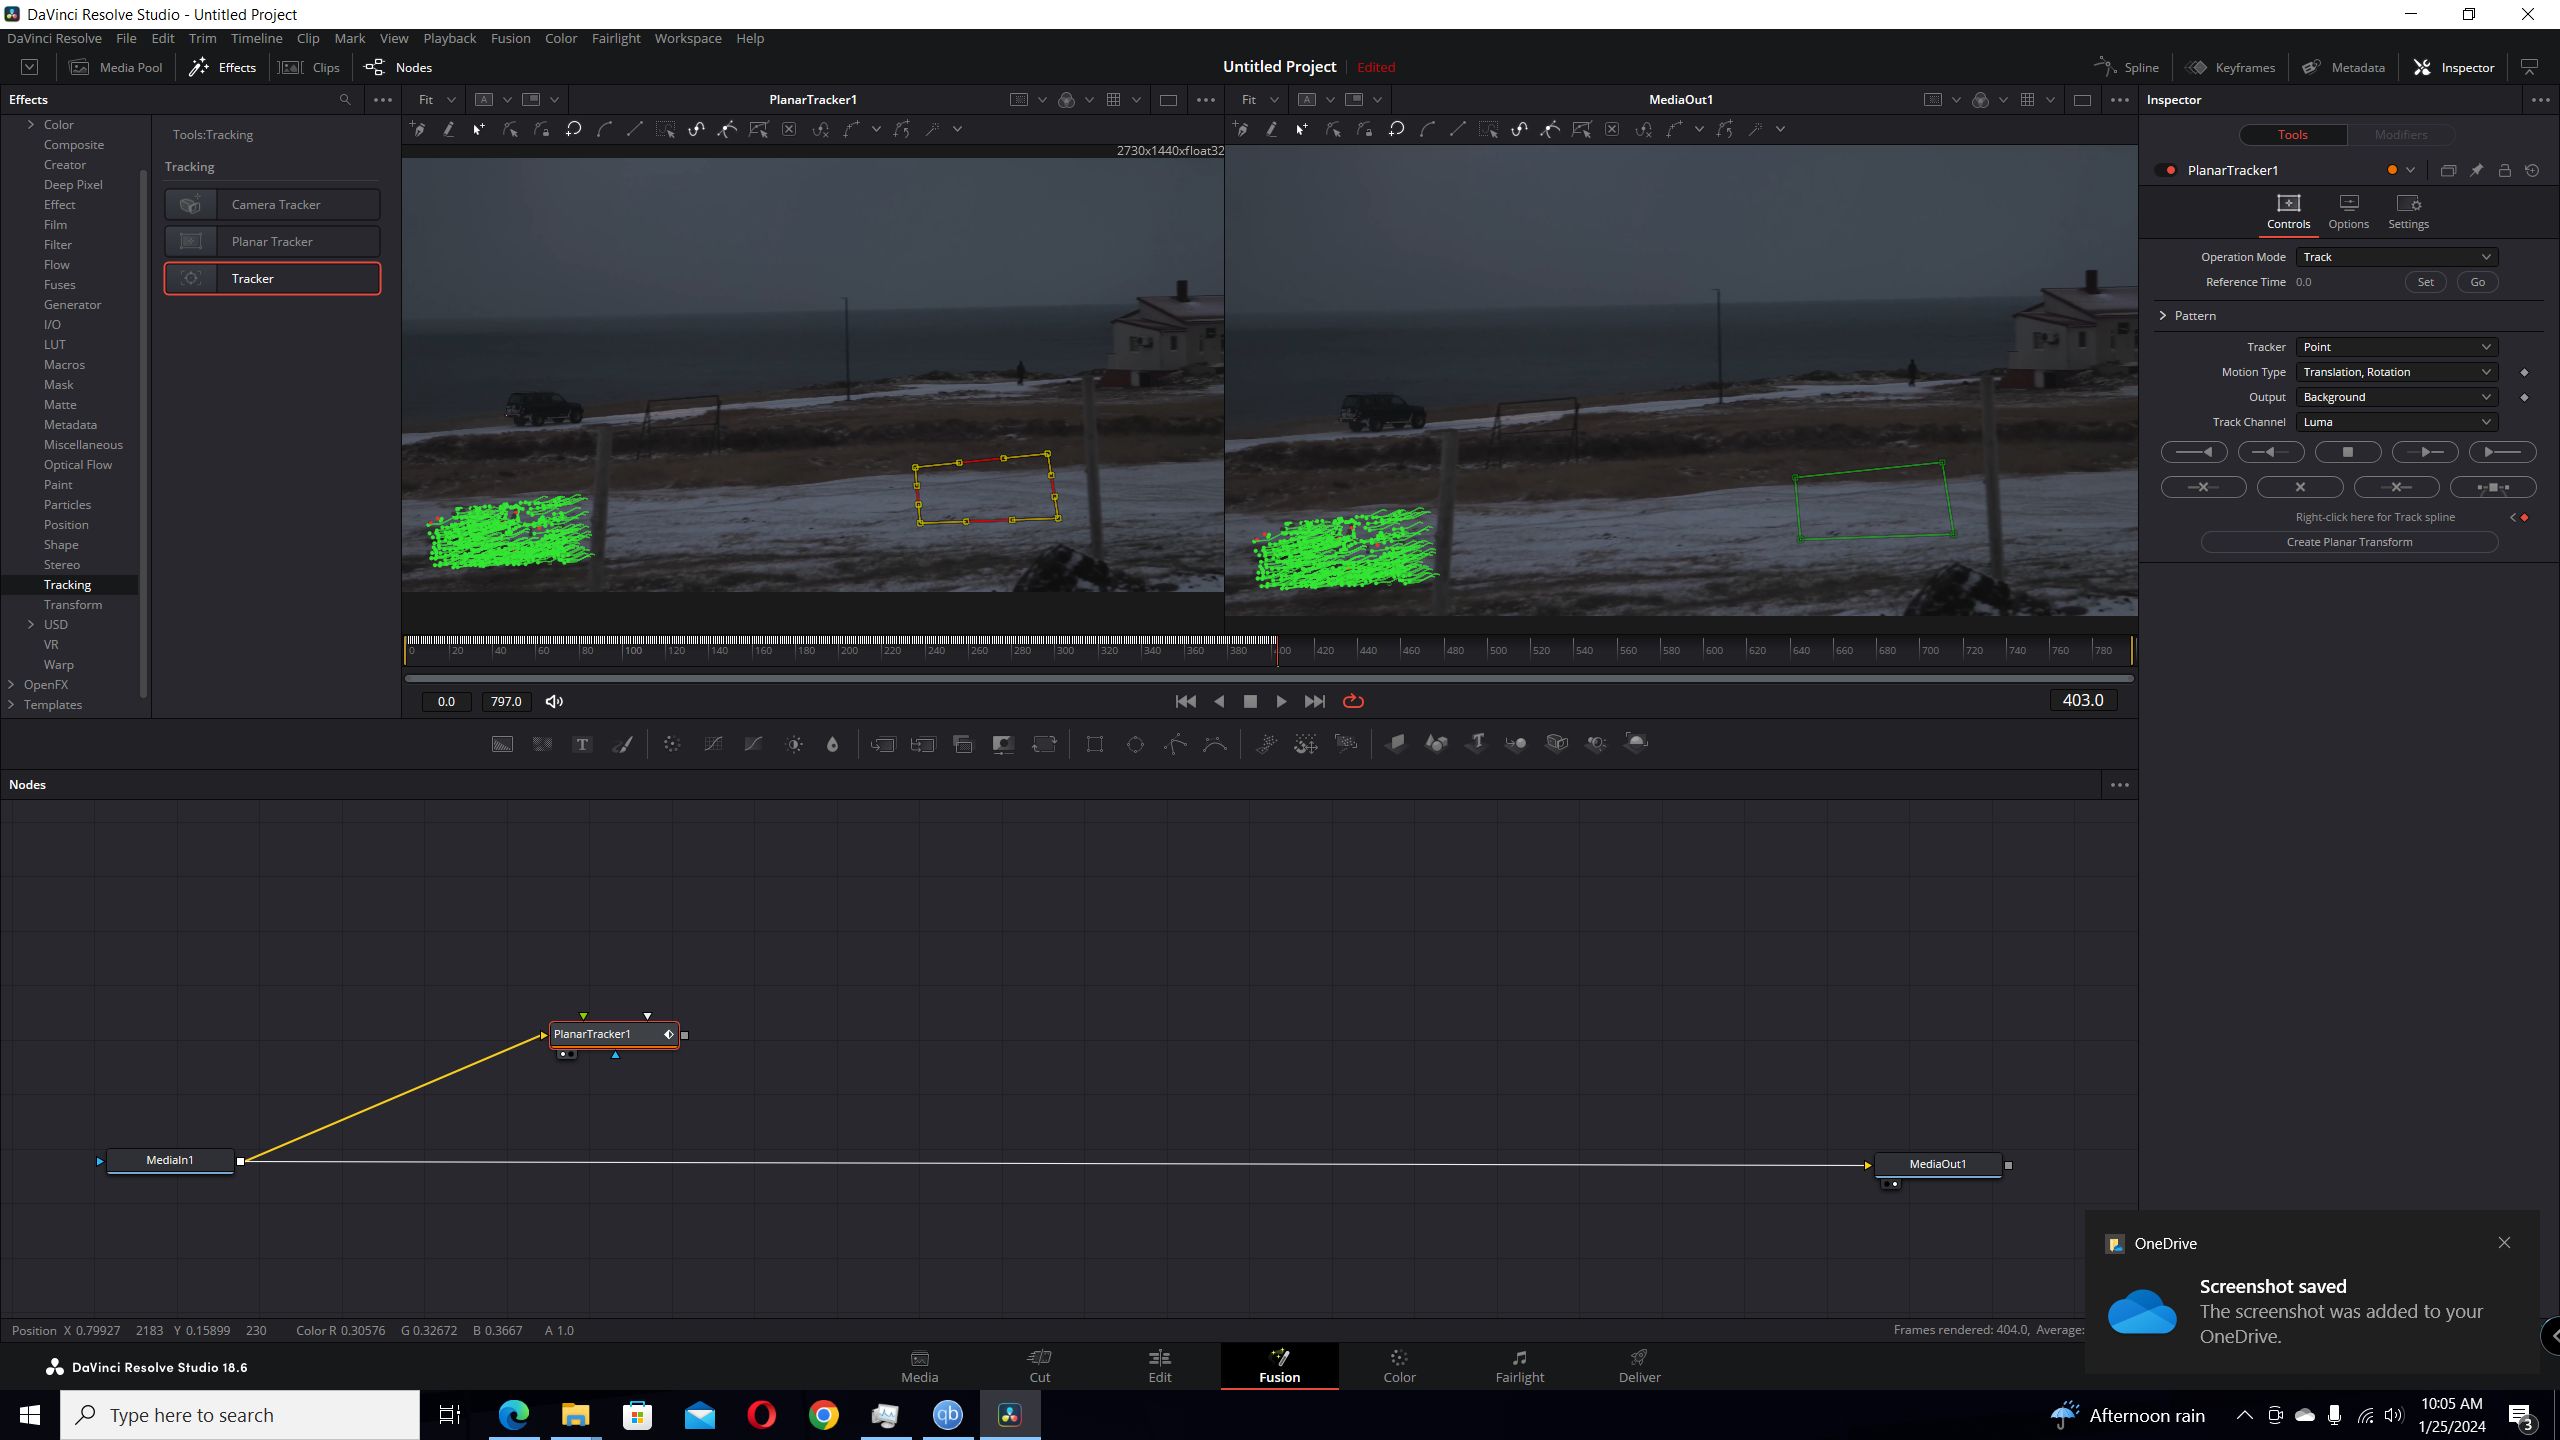Click Create Planar Transform button
The height and width of the screenshot is (1440, 2560).
click(2349, 542)
